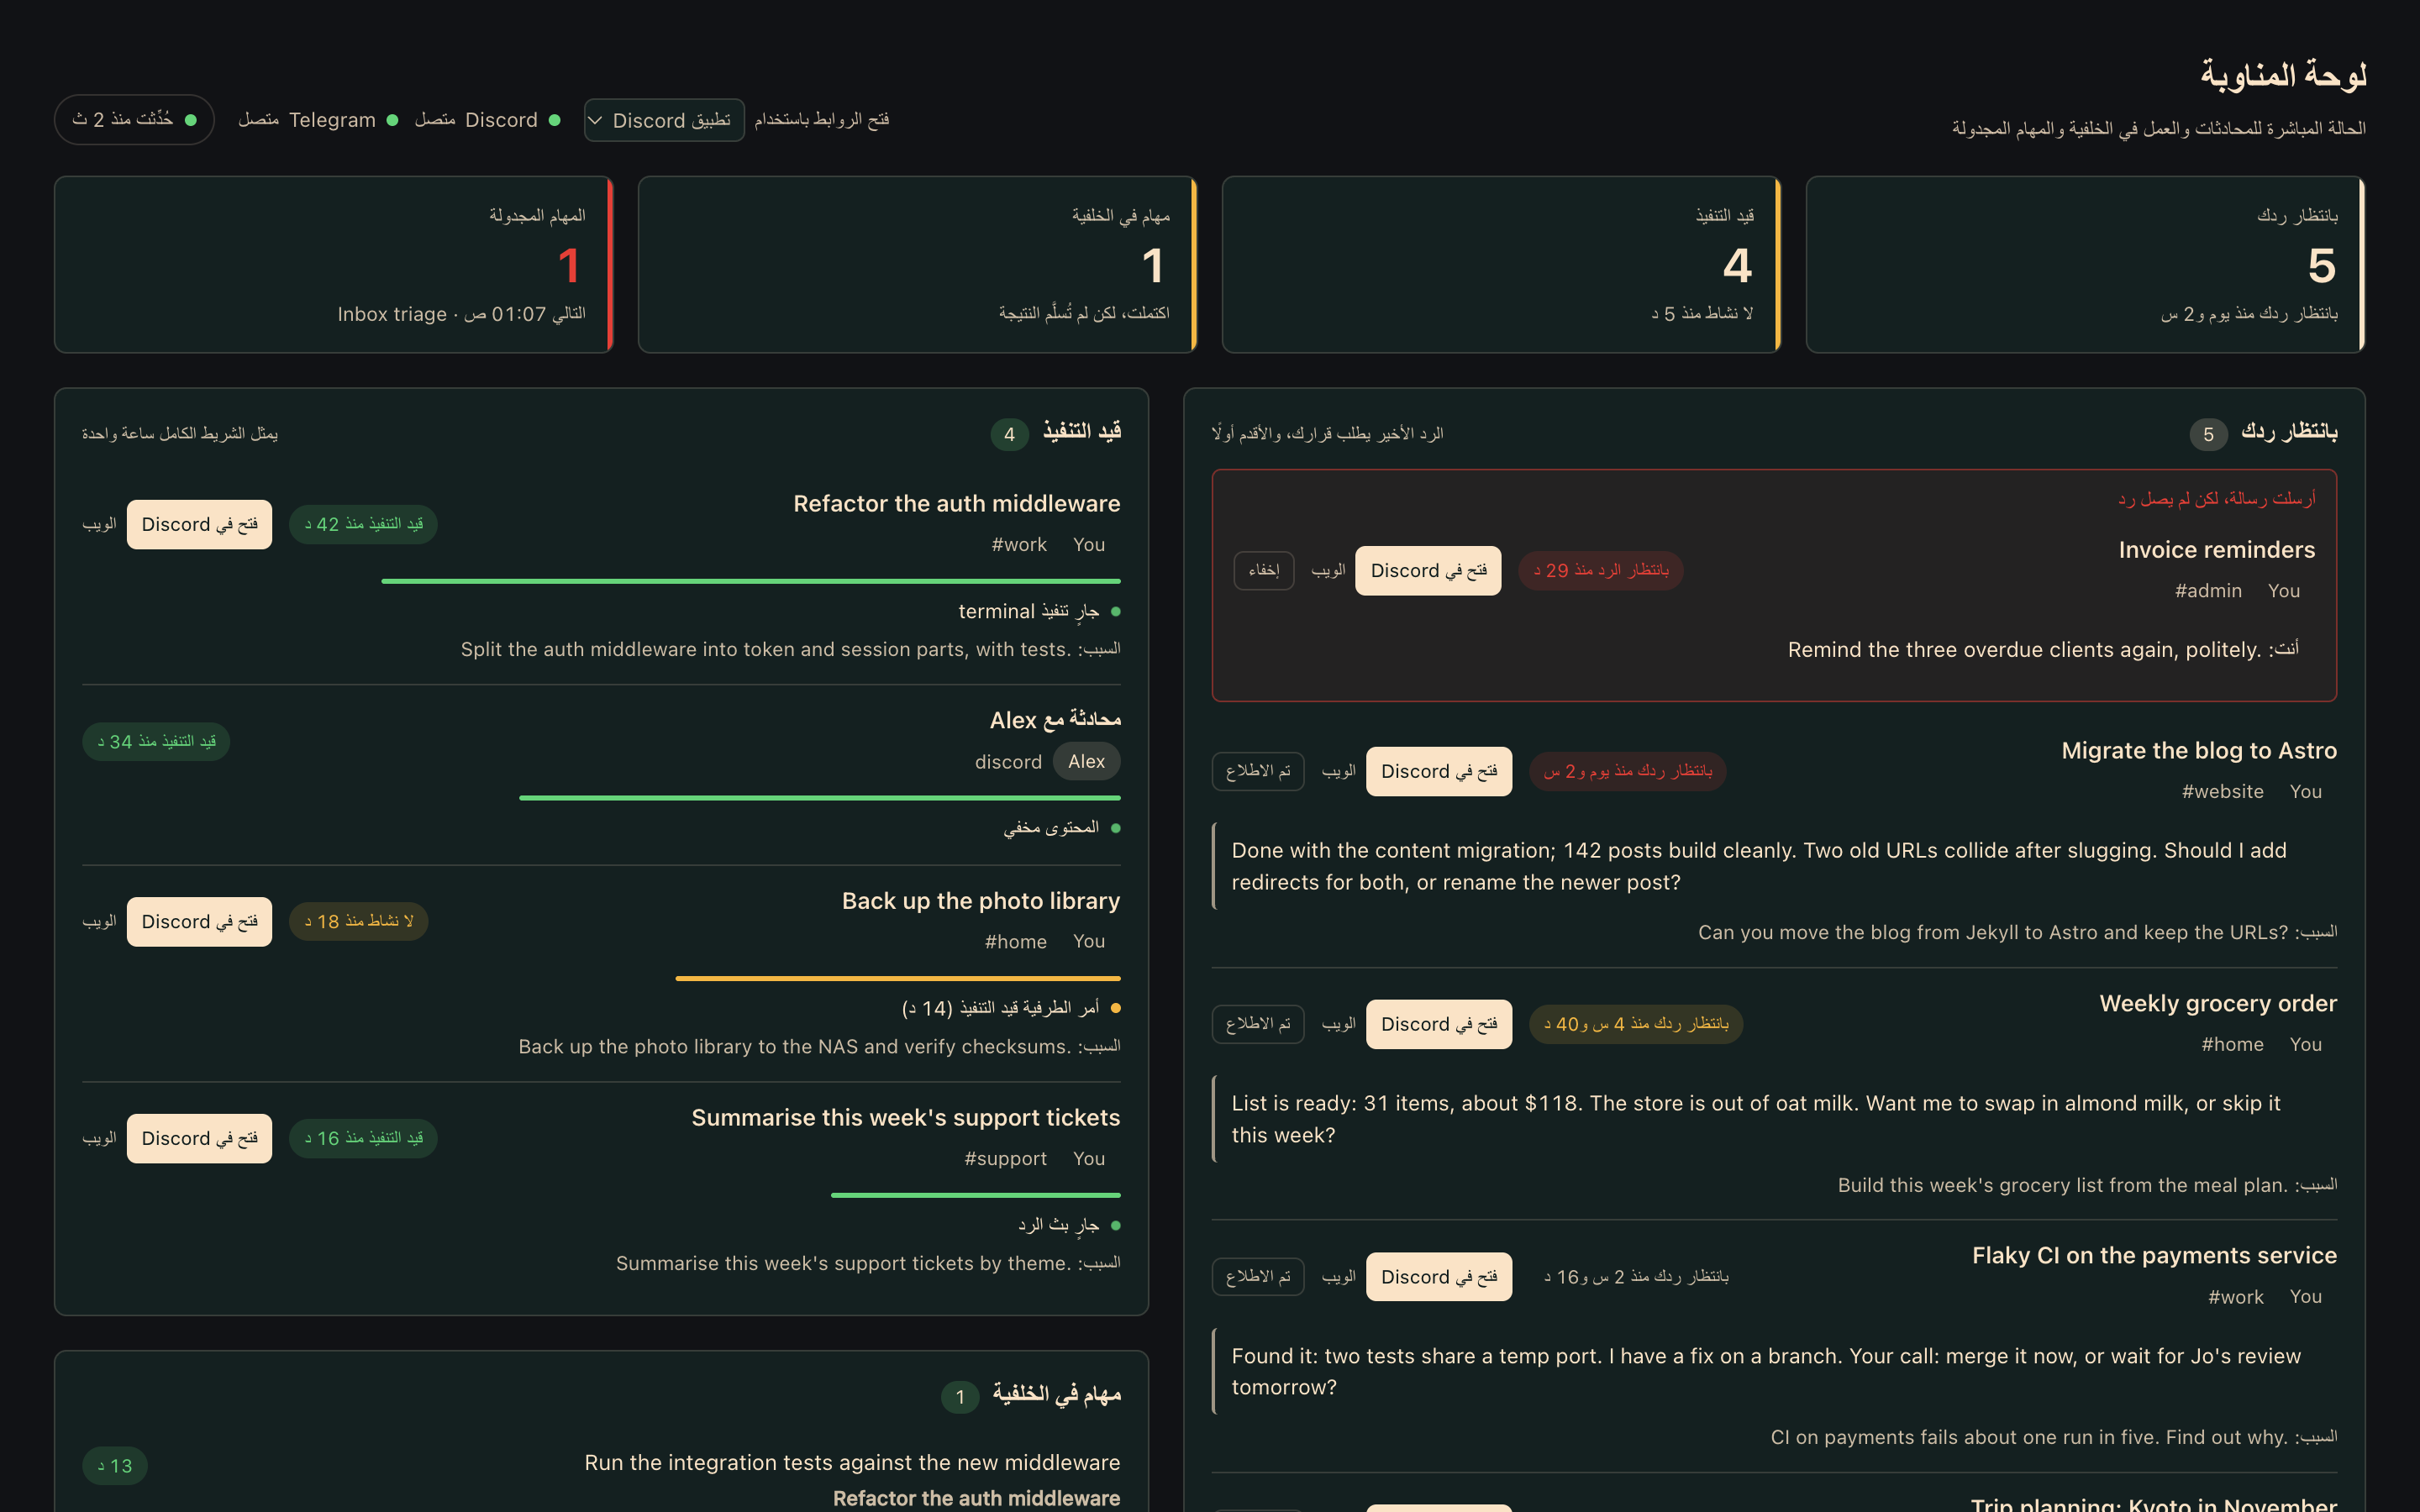Viewport: 2420px width, 1512px height.
Task: Click the background tasks count badge 1
Action: point(960,1397)
